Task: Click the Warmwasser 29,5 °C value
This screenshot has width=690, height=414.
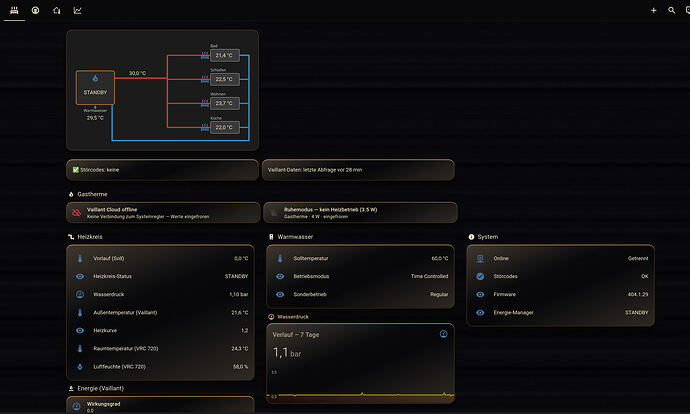Action: [95, 118]
